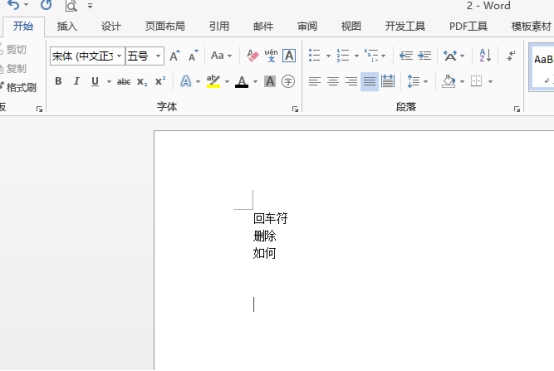Click Increase Indent icon

pyautogui.click(x=424, y=56)
